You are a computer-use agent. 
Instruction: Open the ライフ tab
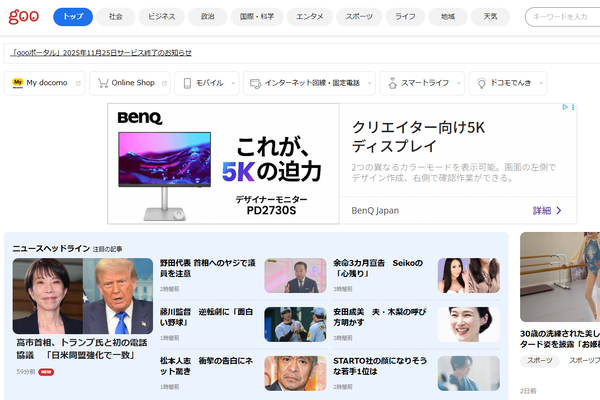[405, 17]
